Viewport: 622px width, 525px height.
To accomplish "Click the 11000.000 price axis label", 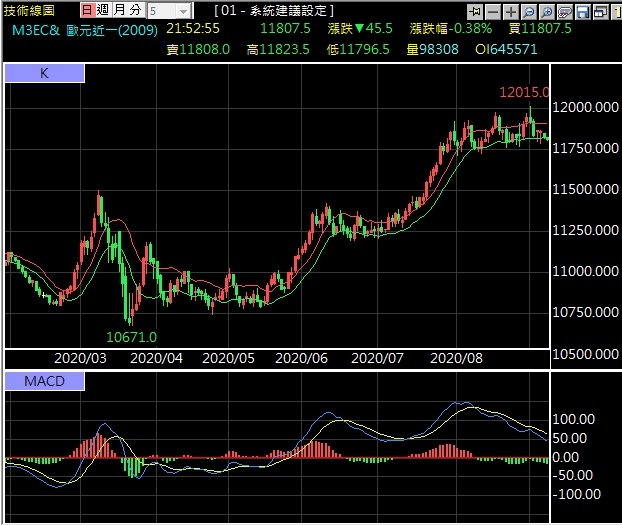I will click(586, 271).
